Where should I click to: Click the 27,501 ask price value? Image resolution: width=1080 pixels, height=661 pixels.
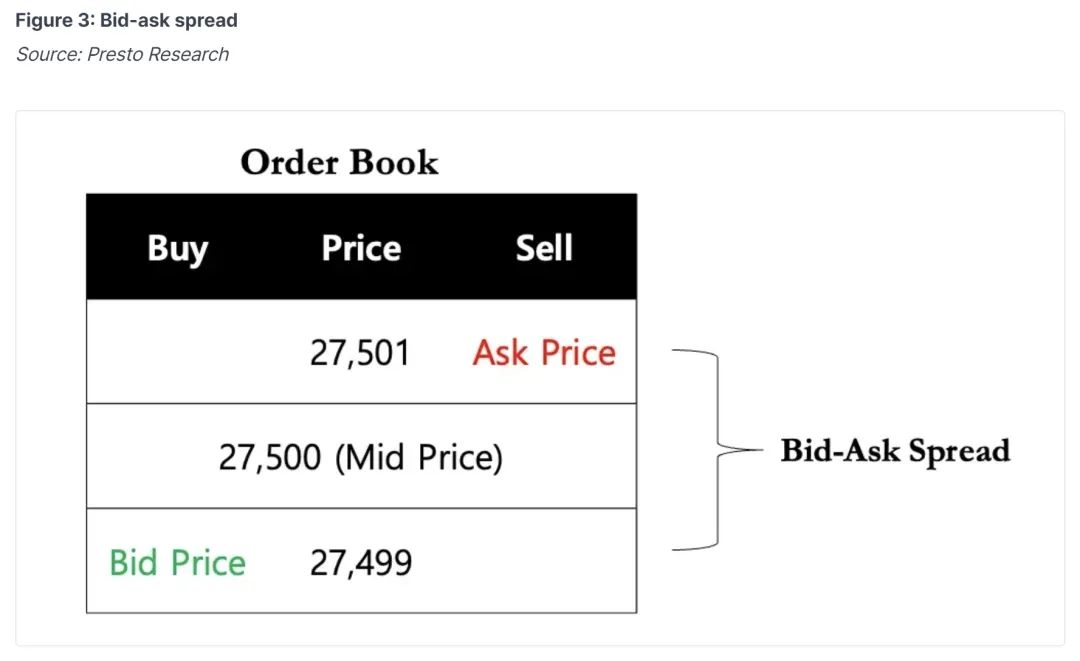360,353
